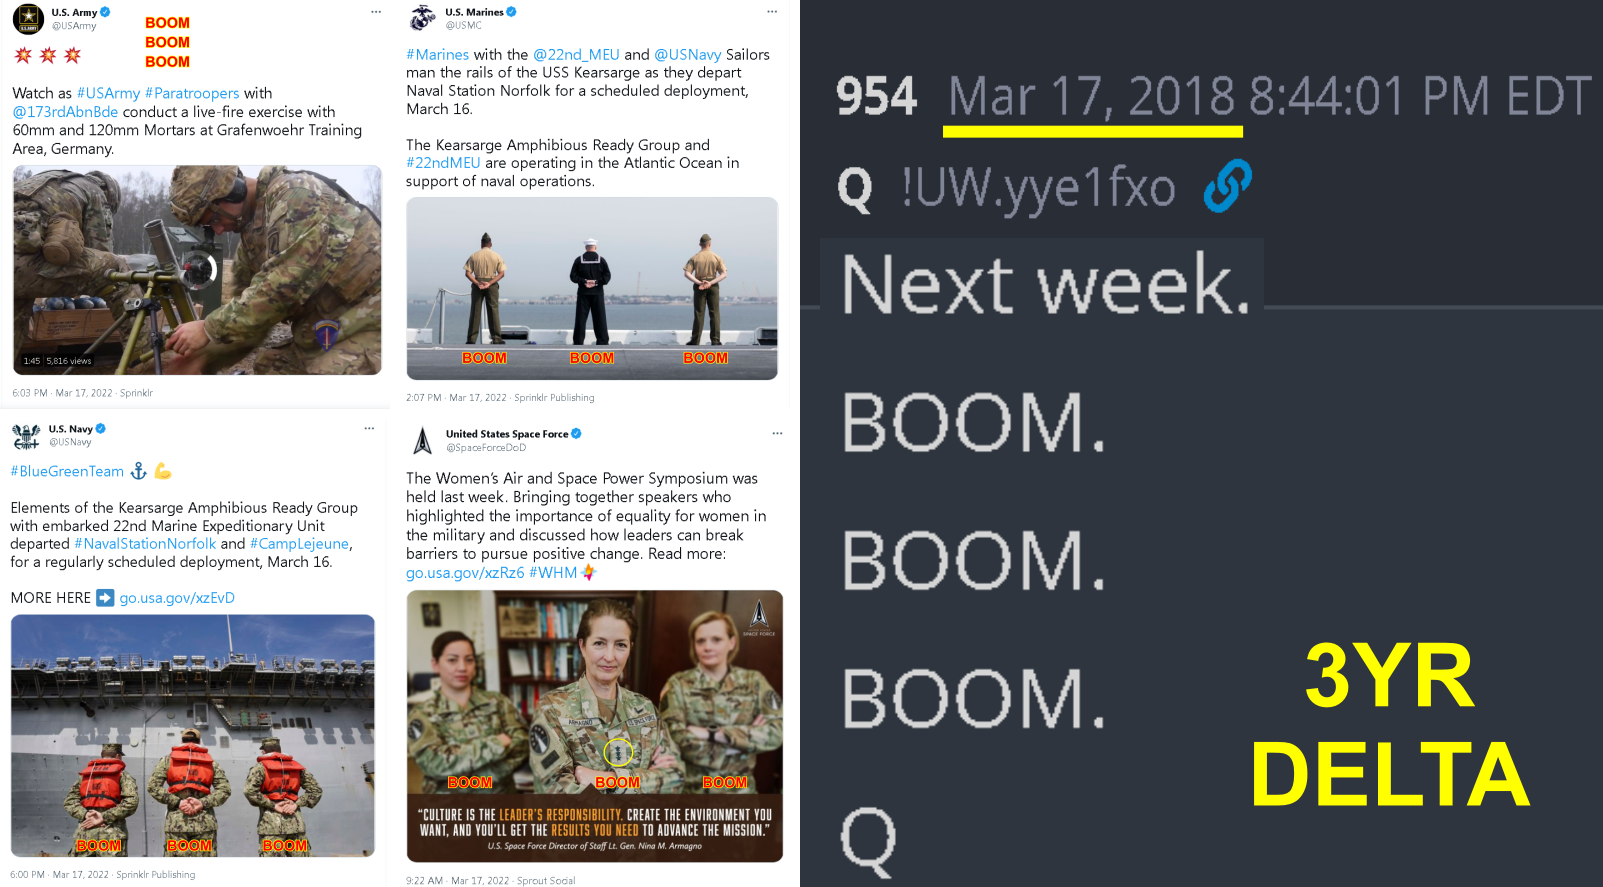Open the three-dot menu on the Navy tweet
Screen dimensions: 1603x887
point(369,428)
